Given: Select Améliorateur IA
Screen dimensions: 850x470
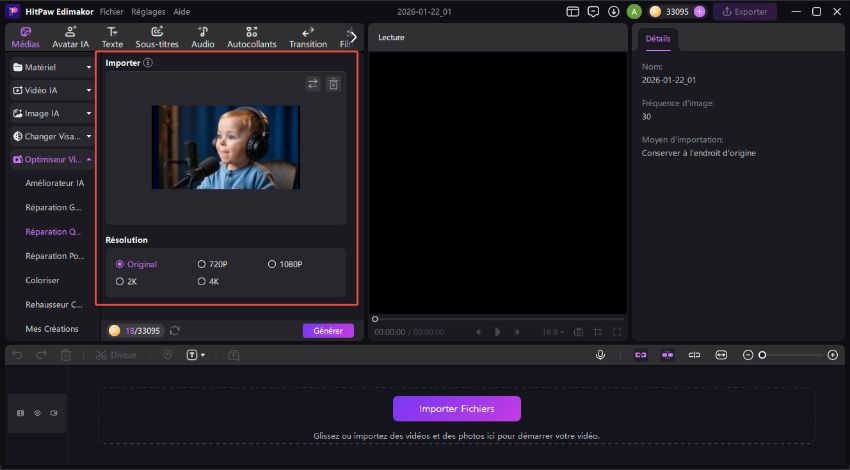Looking at the screenshot, I should (x=55, y=183).
